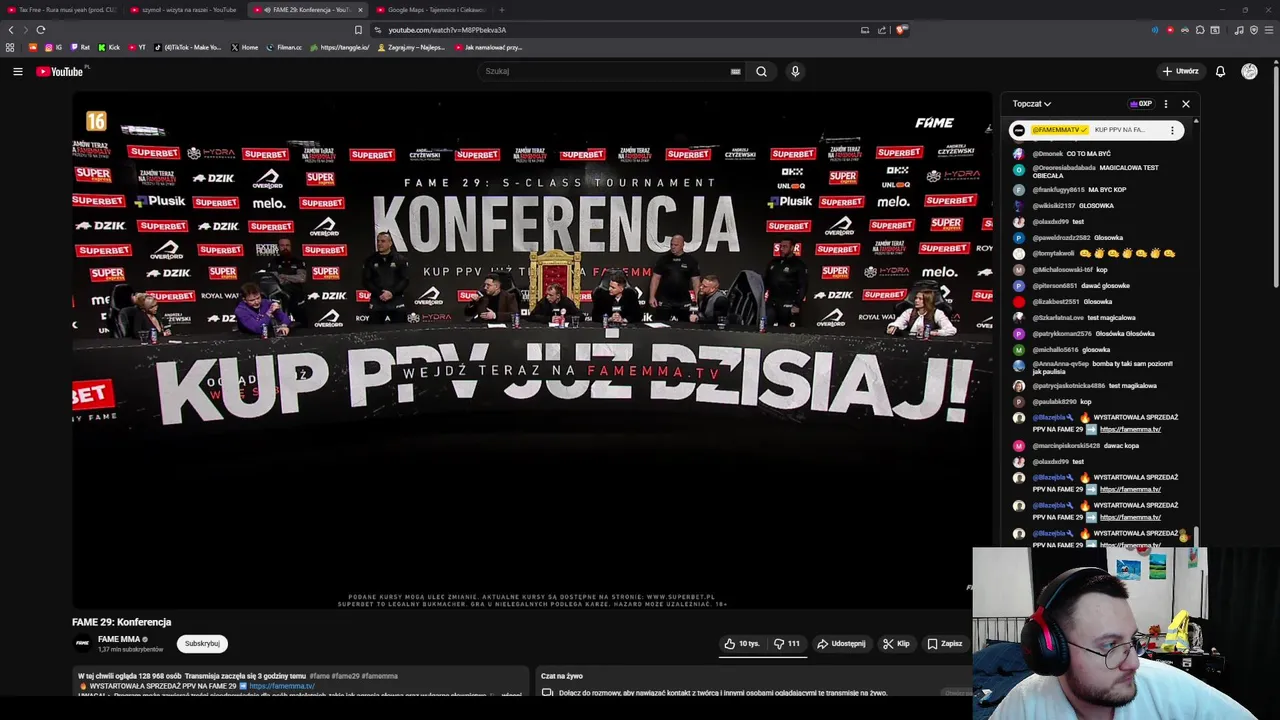The height and width of the screenshot is (720, 1280).
Task: Open the Brave Shields lion icon
Action: click(901, 30)
